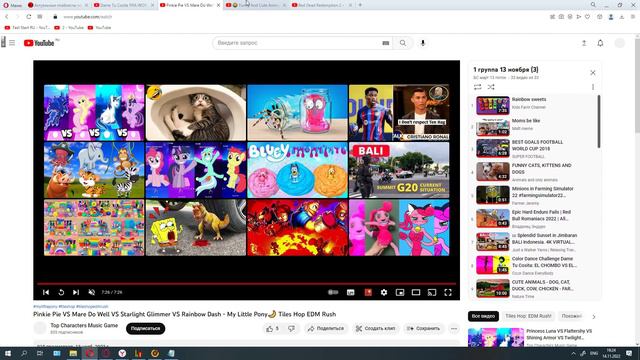Open Opera main menu button
Image resolution: width=640 pixels, height=360 pixels.
point(12,5)
